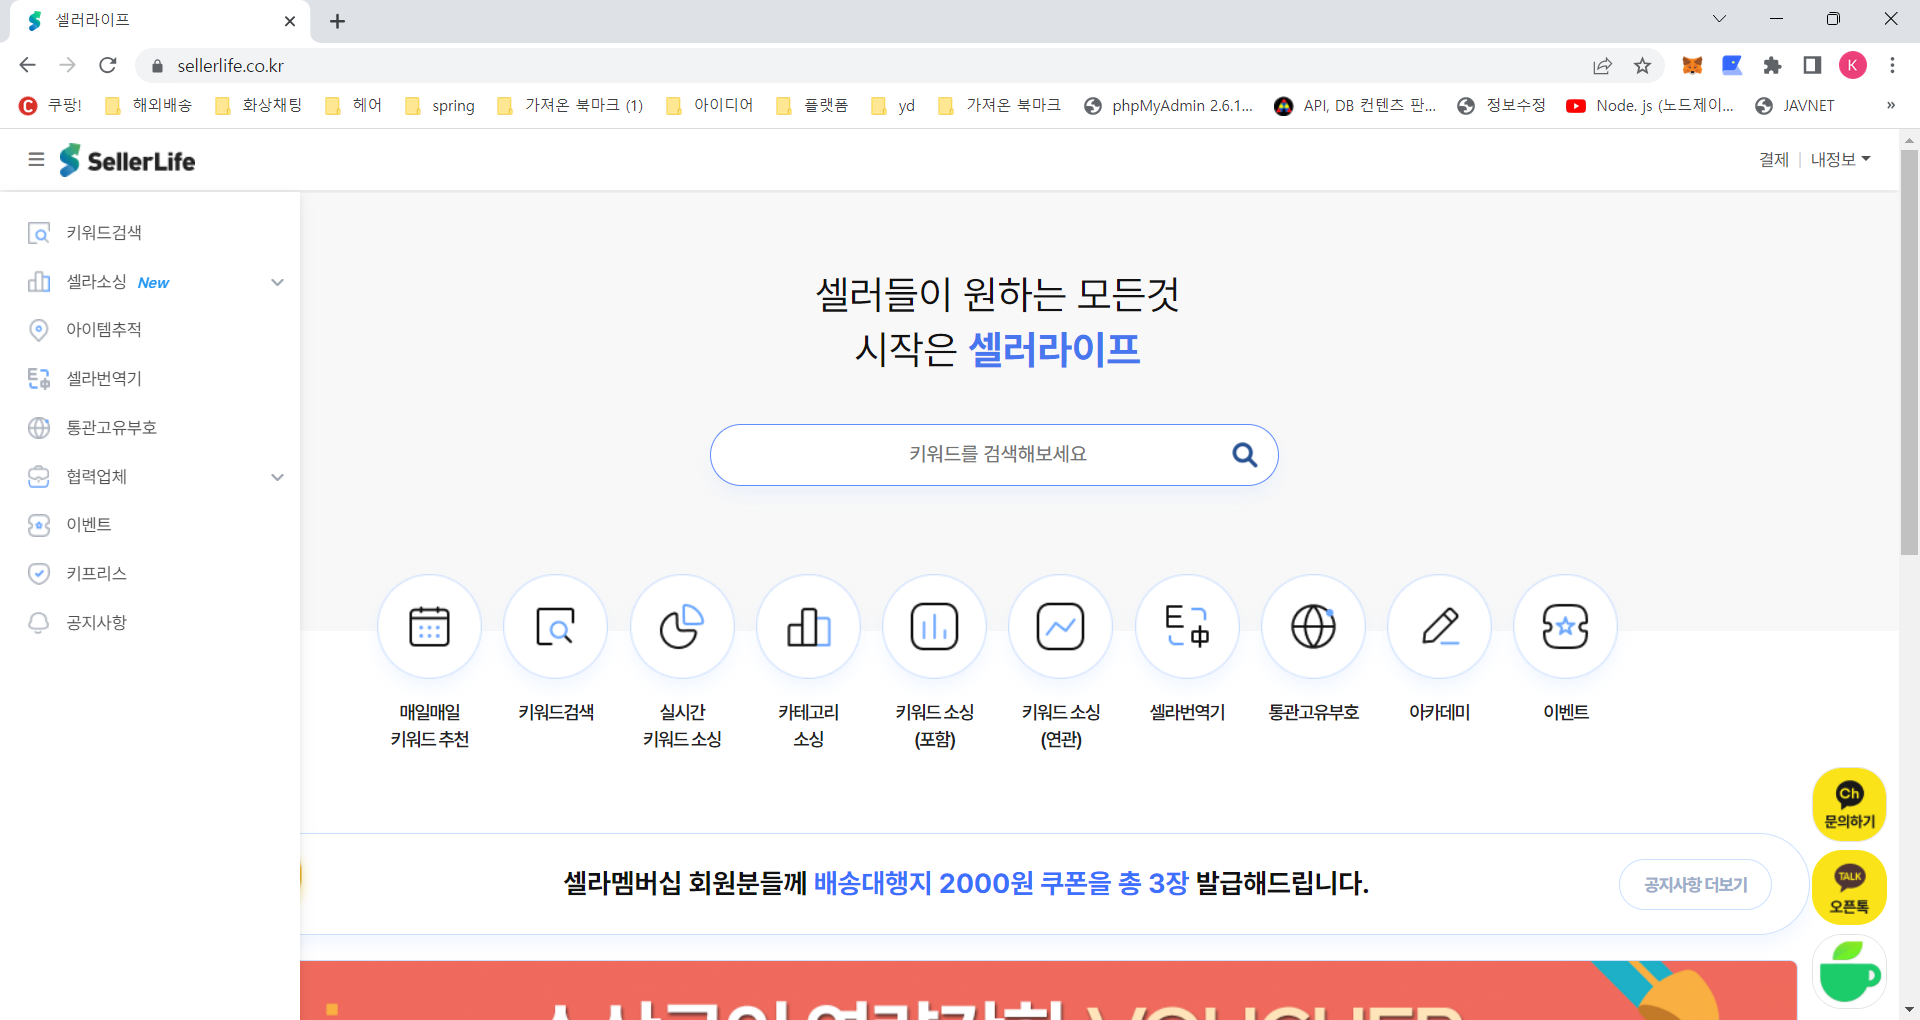Open 매일매일 키워드추천 calendar icon

tap(429, 627)
